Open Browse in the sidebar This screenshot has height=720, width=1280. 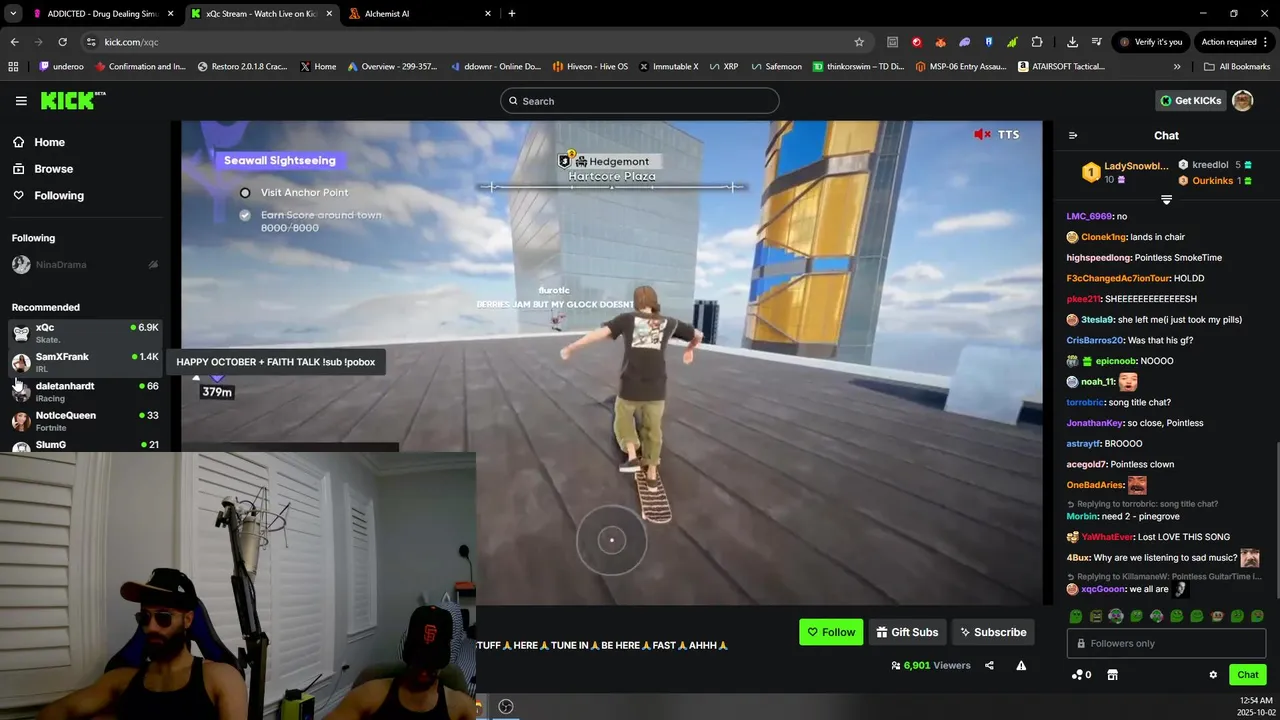(53, 169)
